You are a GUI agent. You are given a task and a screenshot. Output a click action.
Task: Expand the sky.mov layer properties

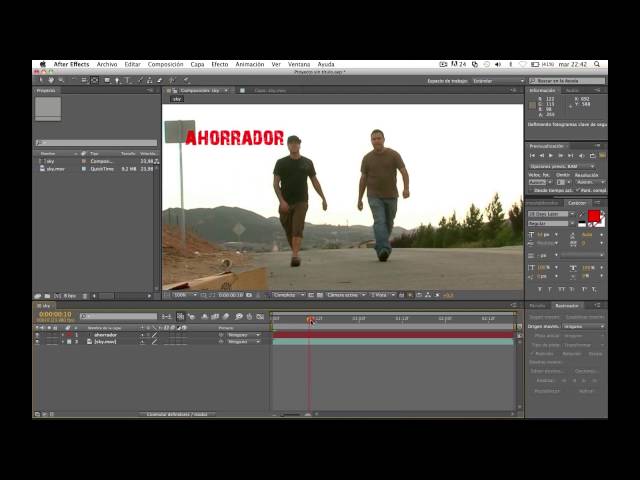point(63,342)
